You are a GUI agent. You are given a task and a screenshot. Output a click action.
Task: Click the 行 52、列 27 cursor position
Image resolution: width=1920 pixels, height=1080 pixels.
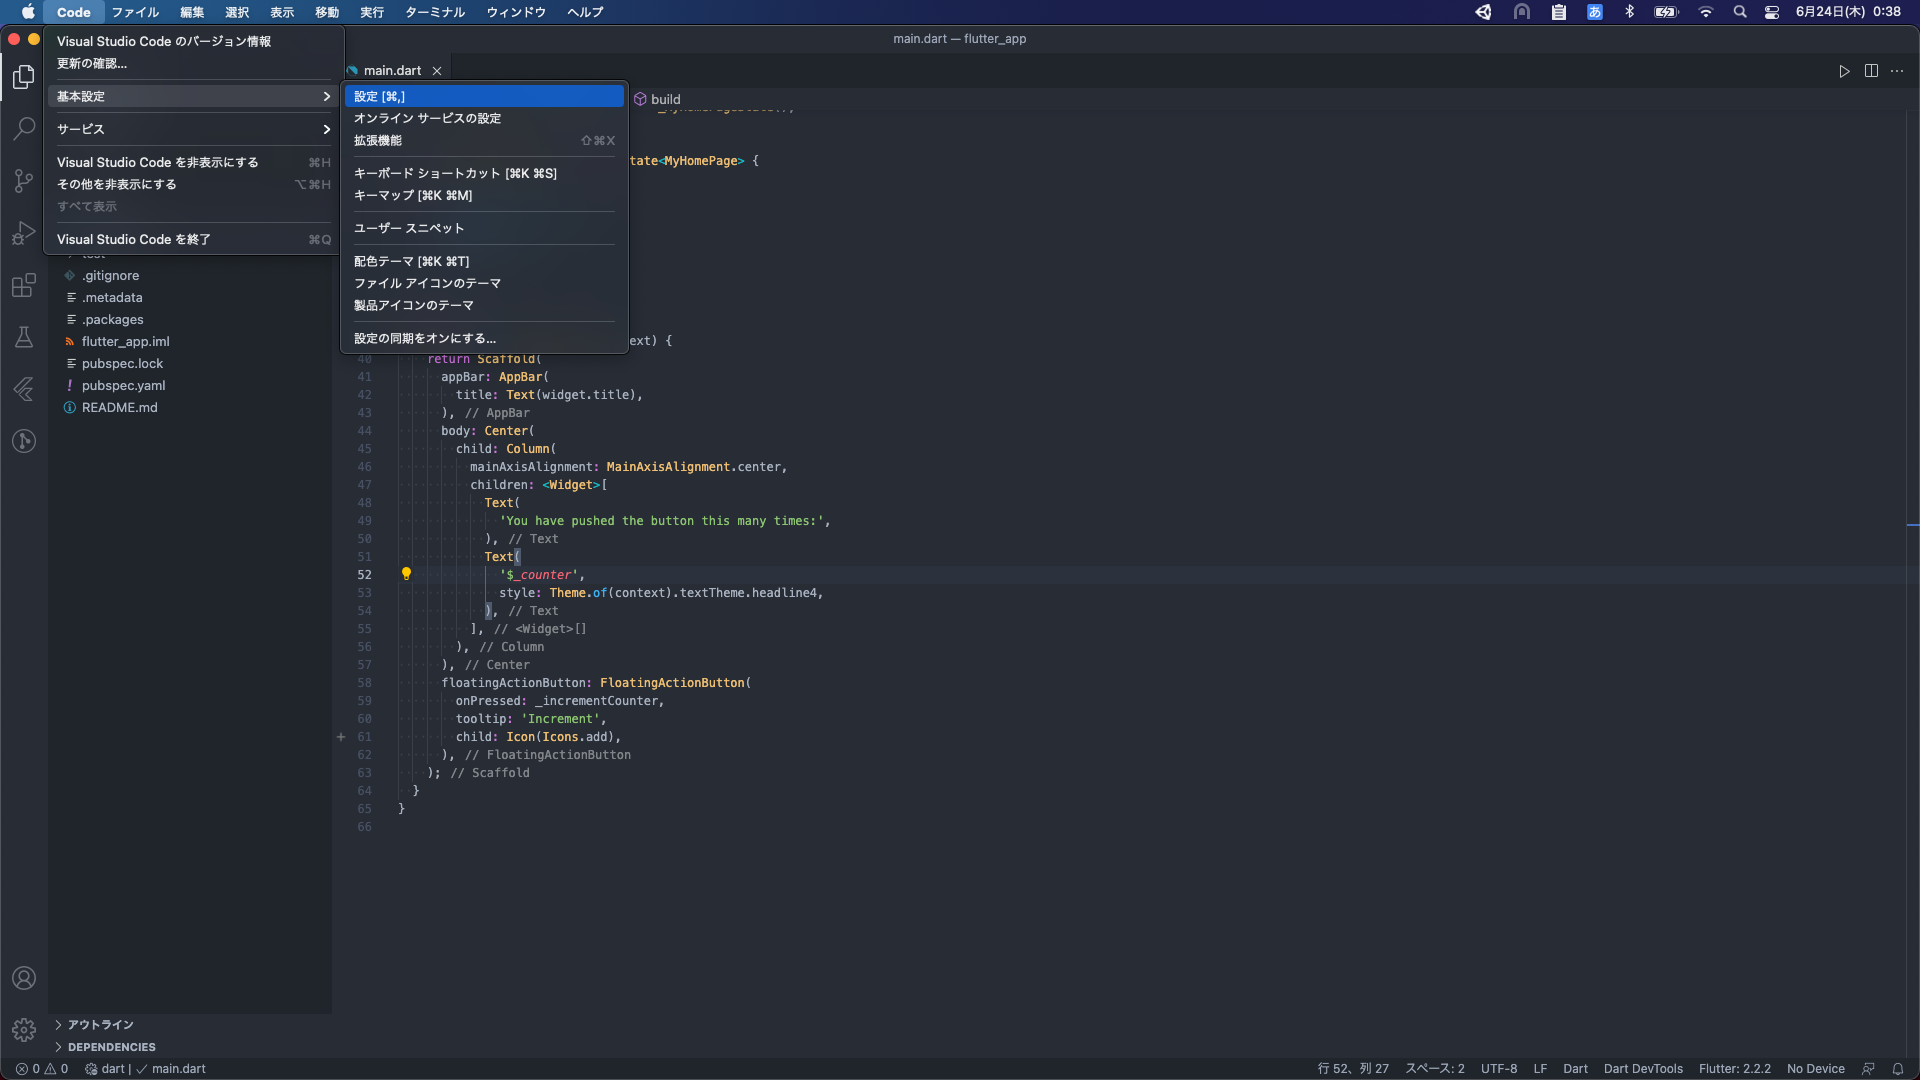[x=1353, y=1069]
